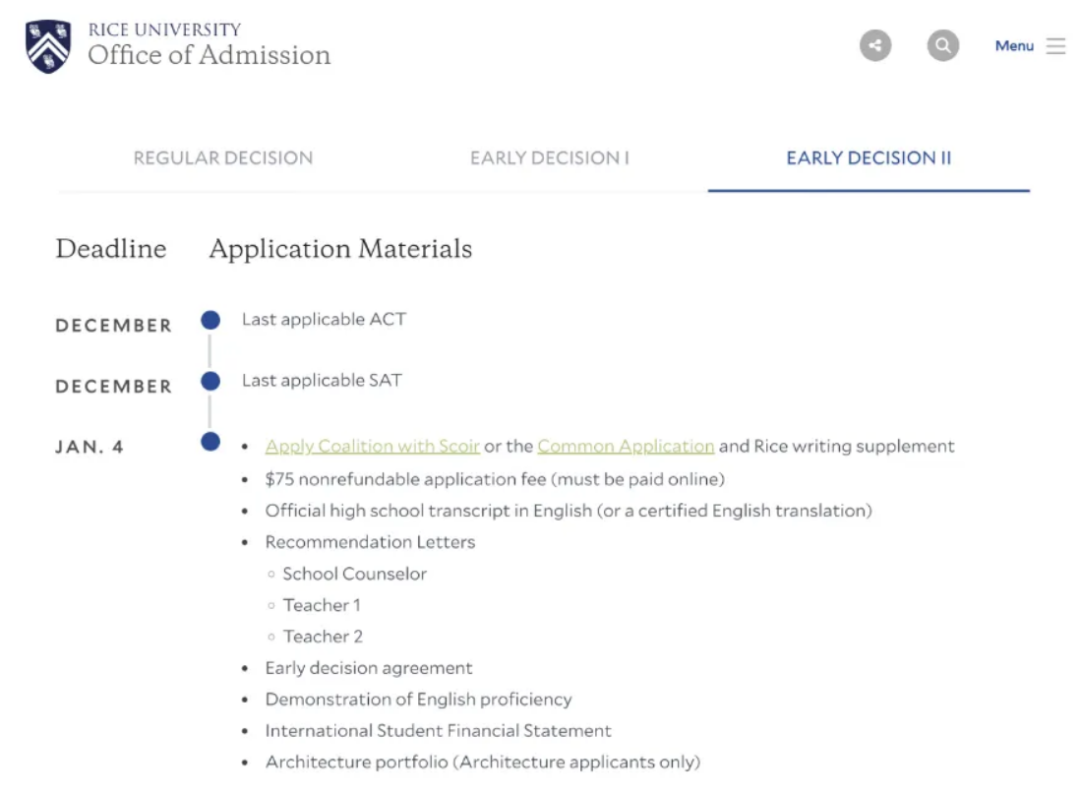Open search with the magnifier icon
This screenshot has width=1080, height=797.
pyautogui.click(x=942, y=45)
